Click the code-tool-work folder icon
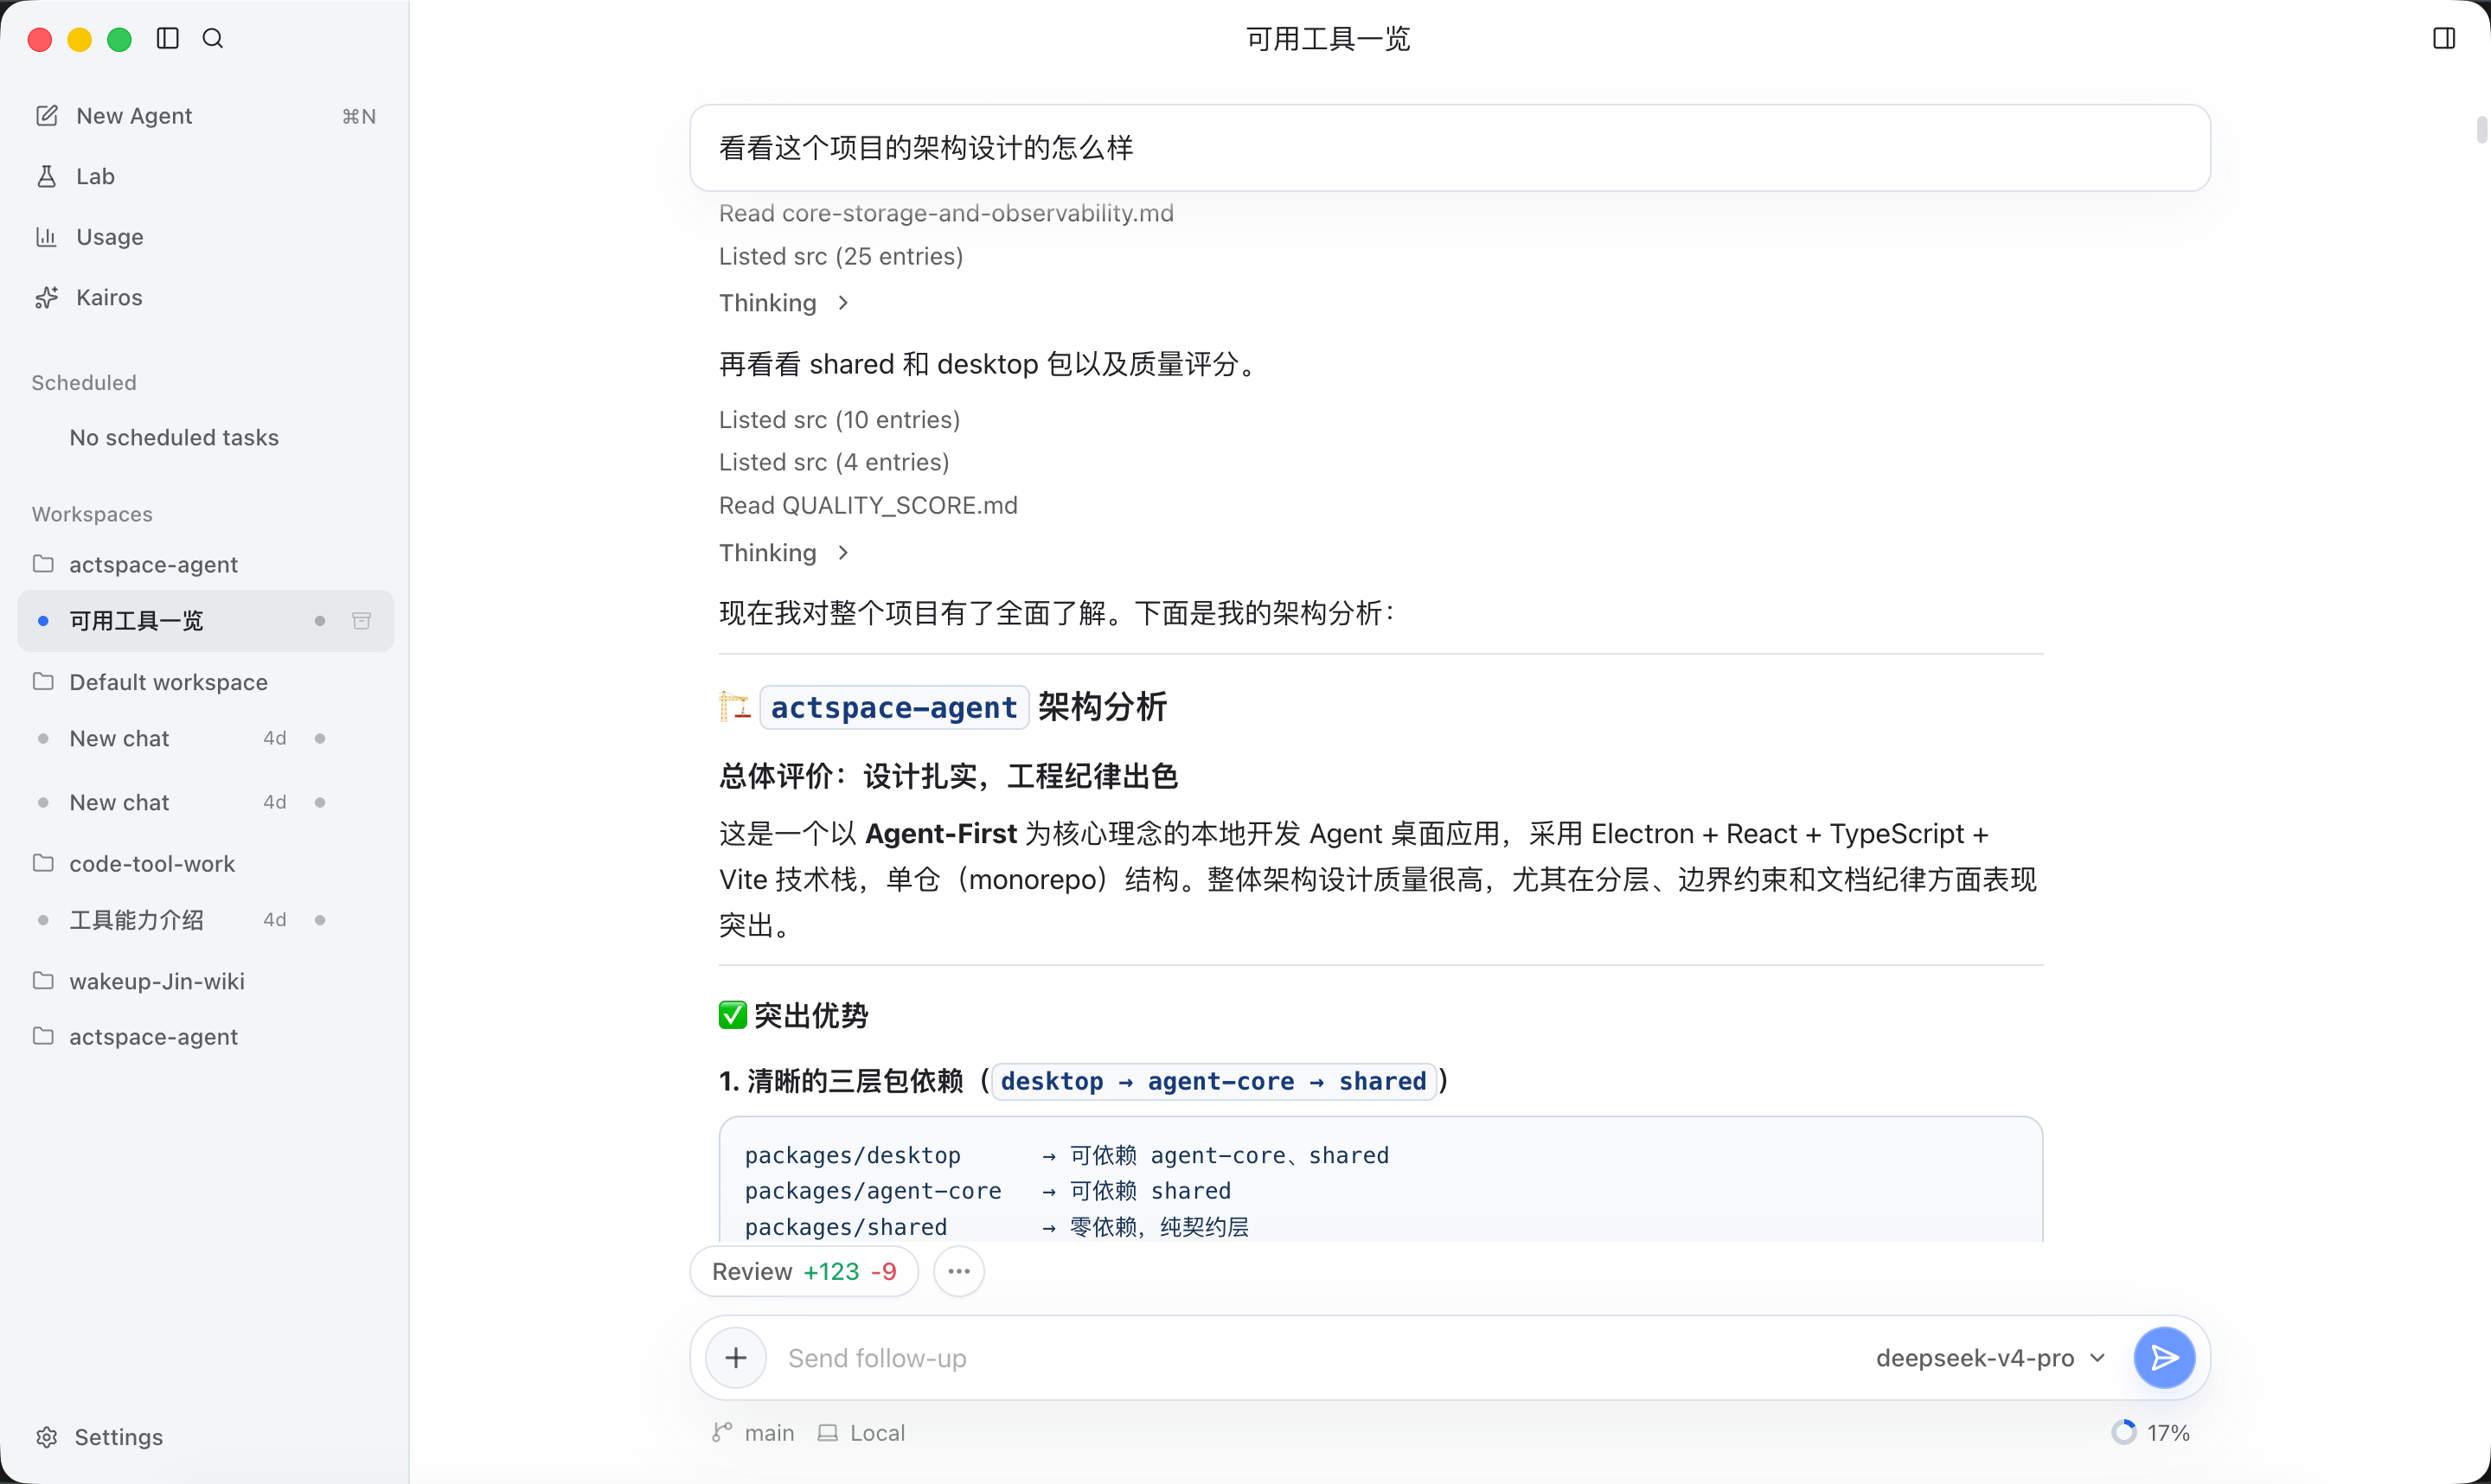The width and height of the screenshot is (2491, 1484). click(43, 863)
